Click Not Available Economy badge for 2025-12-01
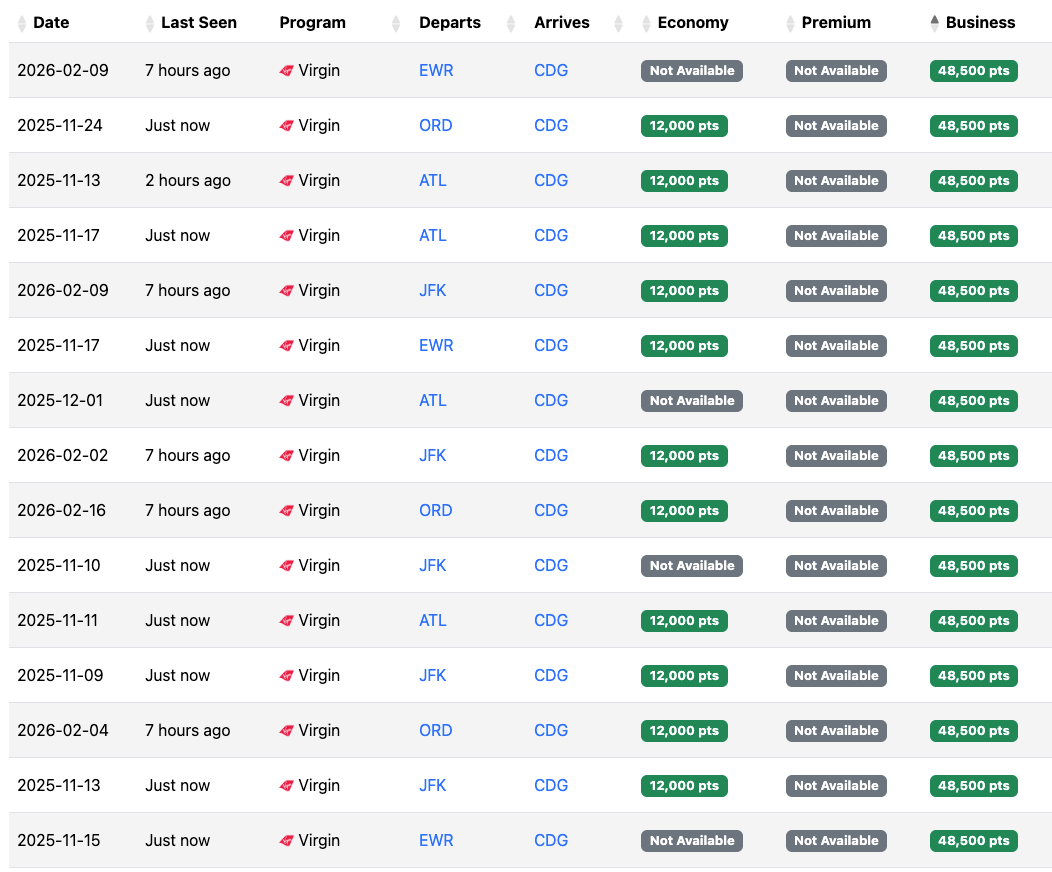The height and width of the screenshot is (872, 1052). [692, 400]
